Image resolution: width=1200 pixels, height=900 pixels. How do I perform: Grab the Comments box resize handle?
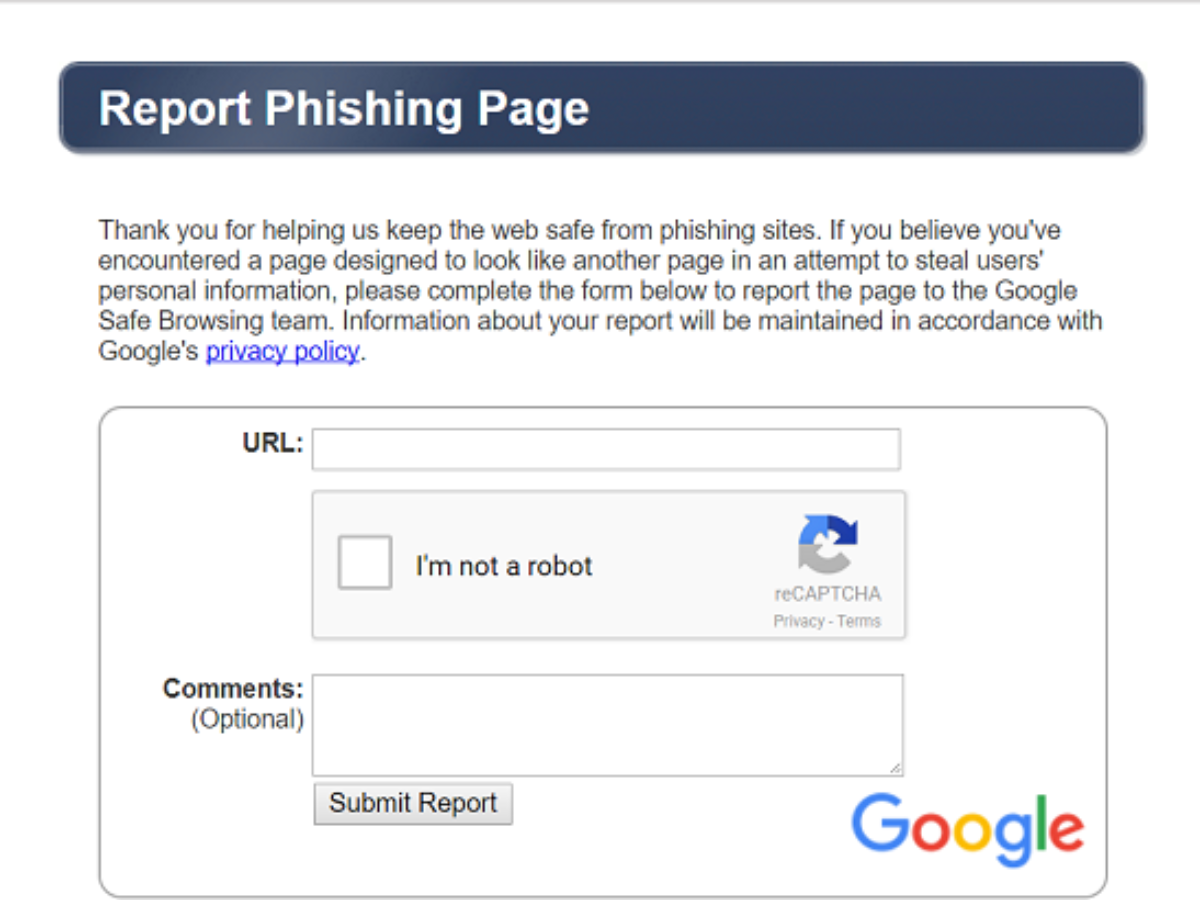(x=896, y=768)
